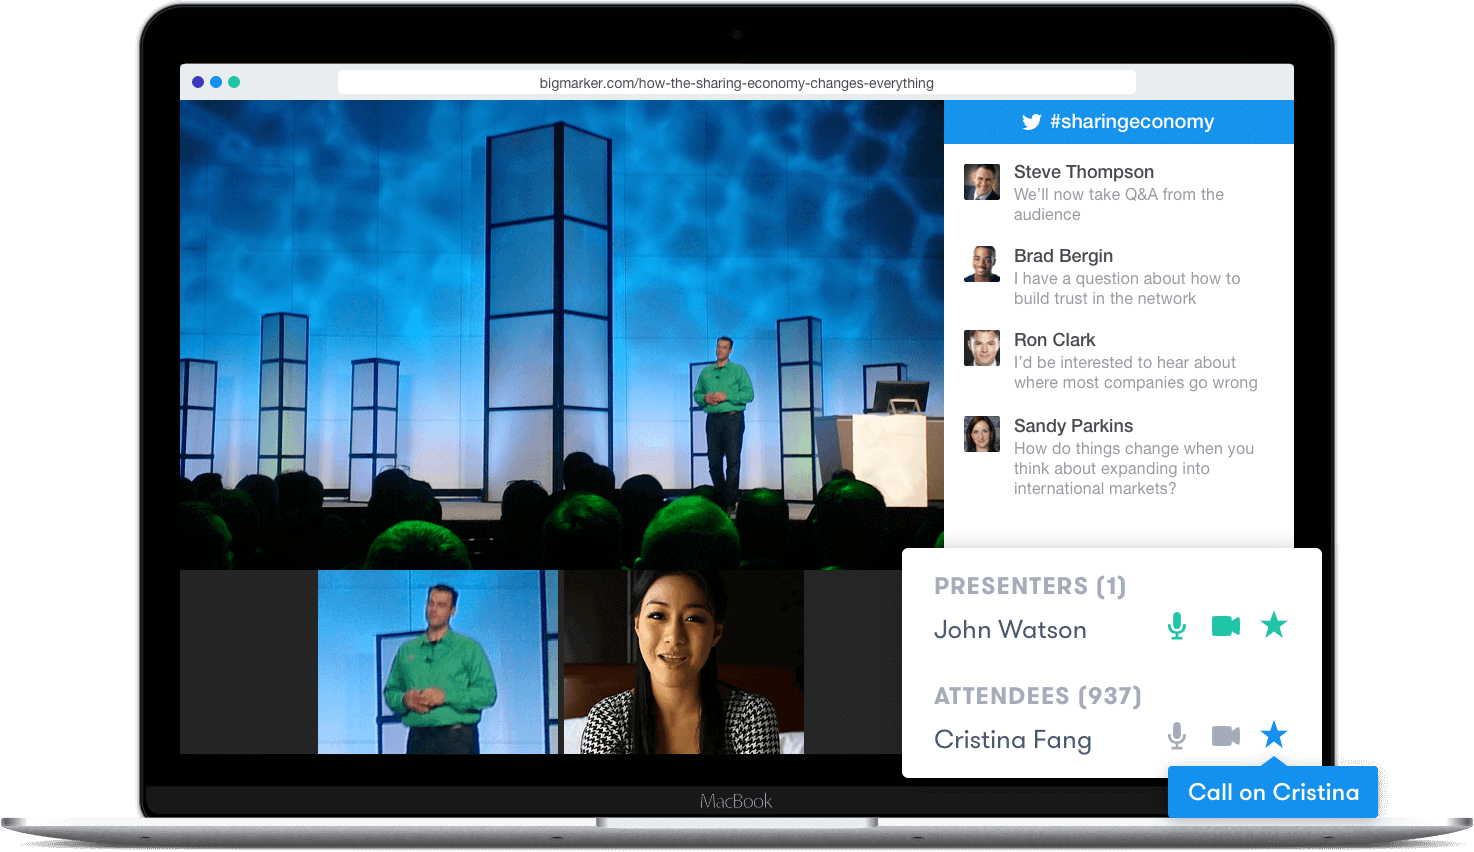Click the purple window dot button
Viewport: 1474px width, 852px height.
198,82
